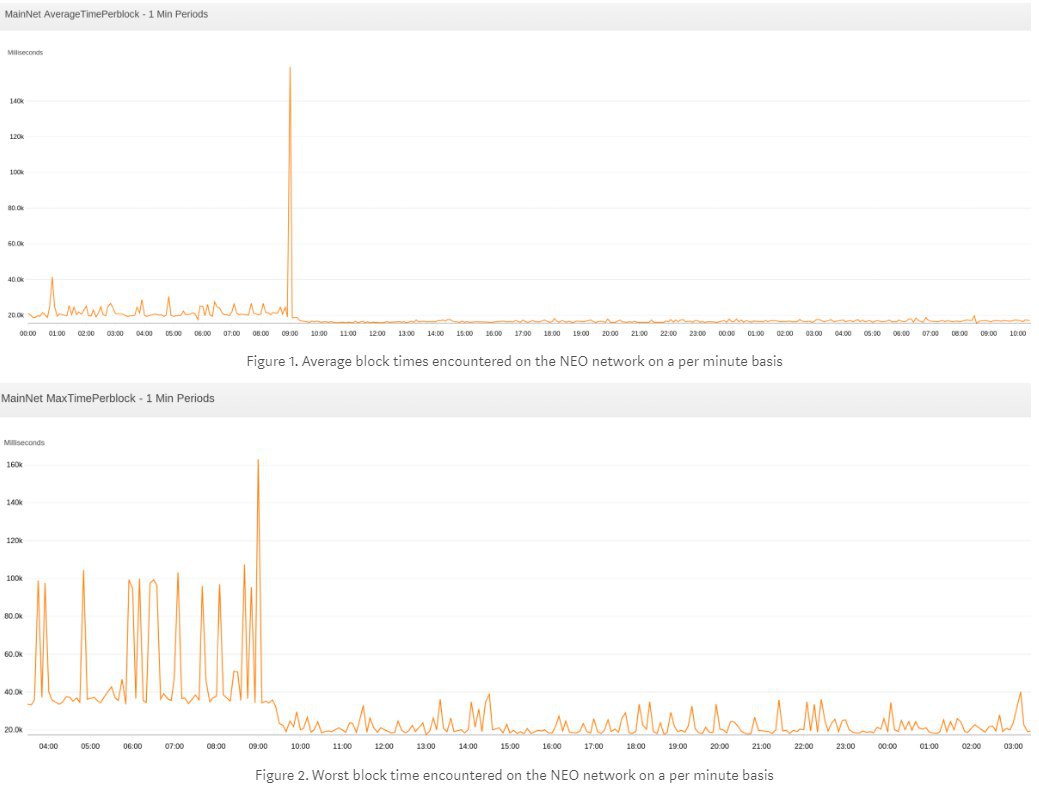Click the 00:00 label at the top chart start
This screenshot has width=1039, height=795.
(28, 333)
